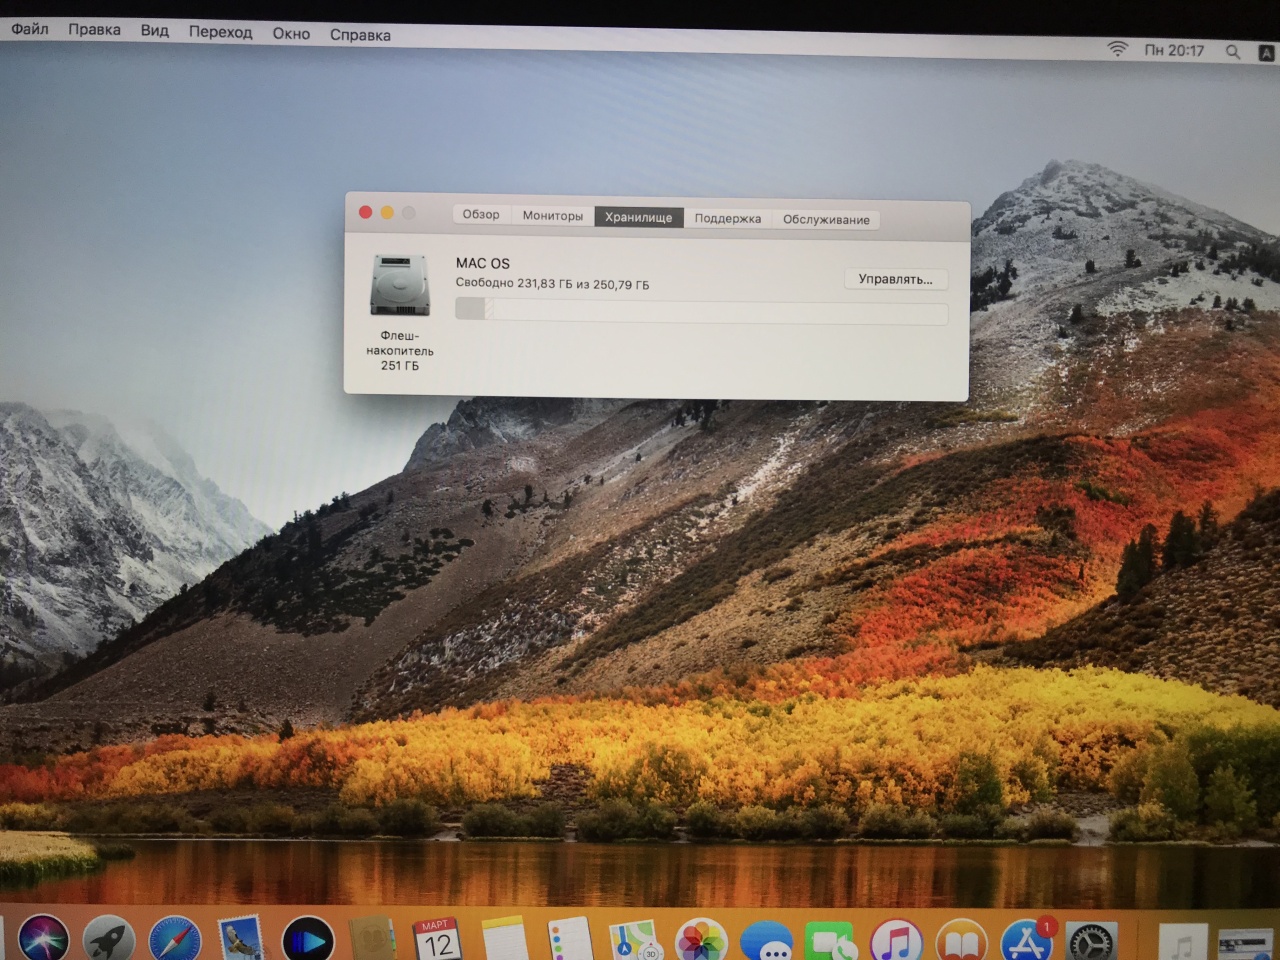Open the Обслуживание tab
The image size is (1280, 960).
(x=826, y=220)
